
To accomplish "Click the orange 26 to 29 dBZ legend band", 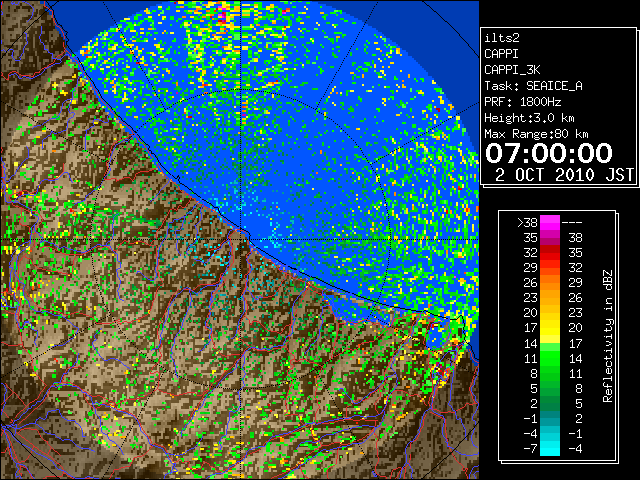I will [x=550, y=283].
